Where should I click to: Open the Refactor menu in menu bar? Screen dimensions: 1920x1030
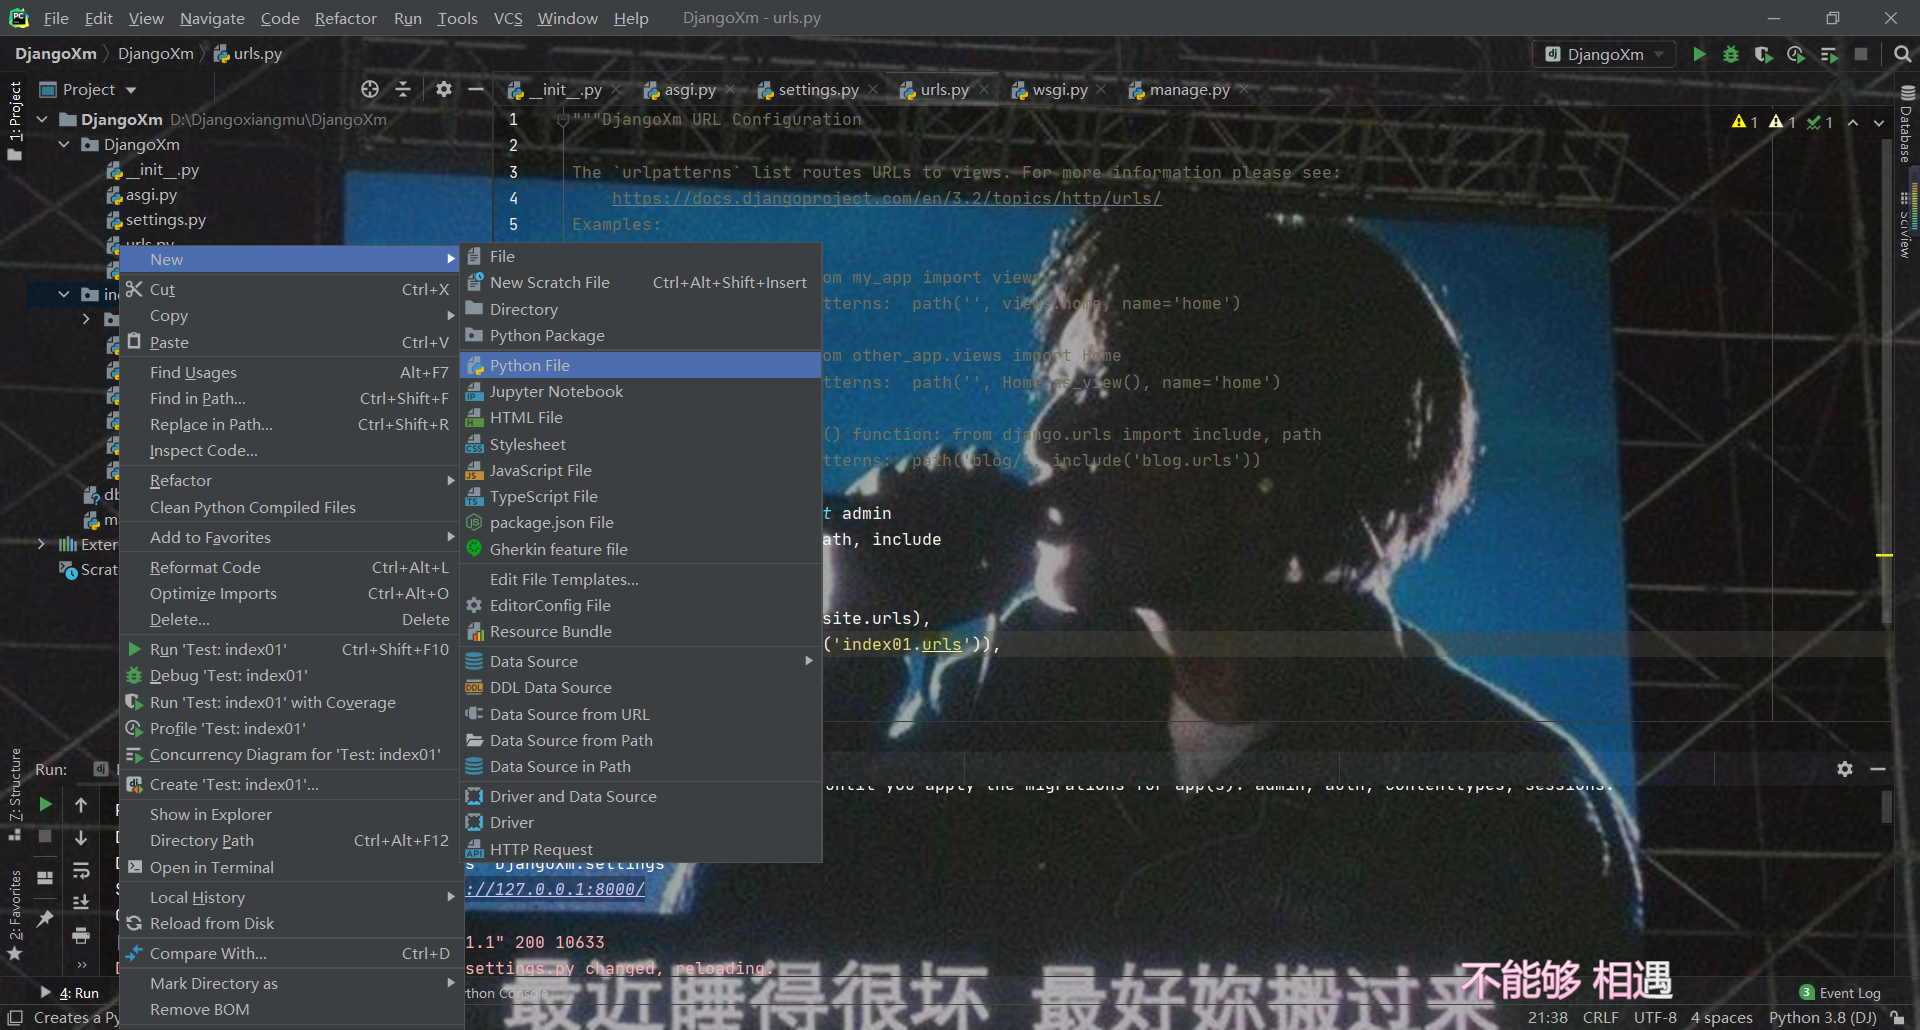(x=345, y=18)
